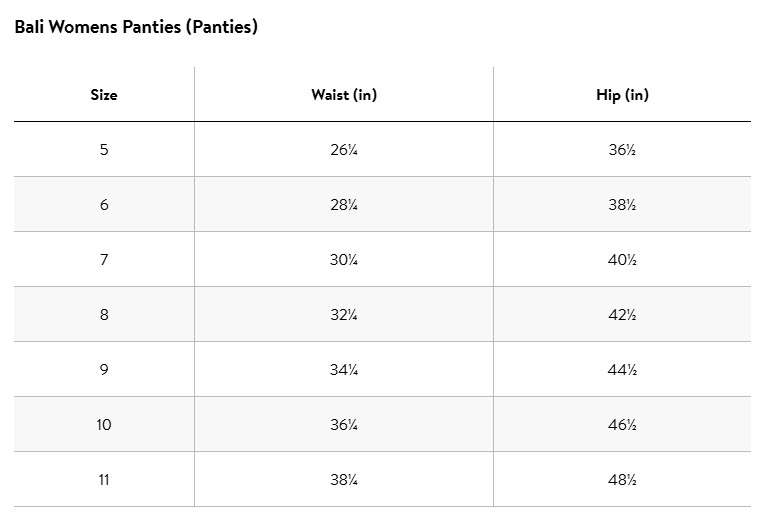The height and width of the screenshot is (528, 770).
Task: Click waist value 26¼
Action: (x=344, y=150)
